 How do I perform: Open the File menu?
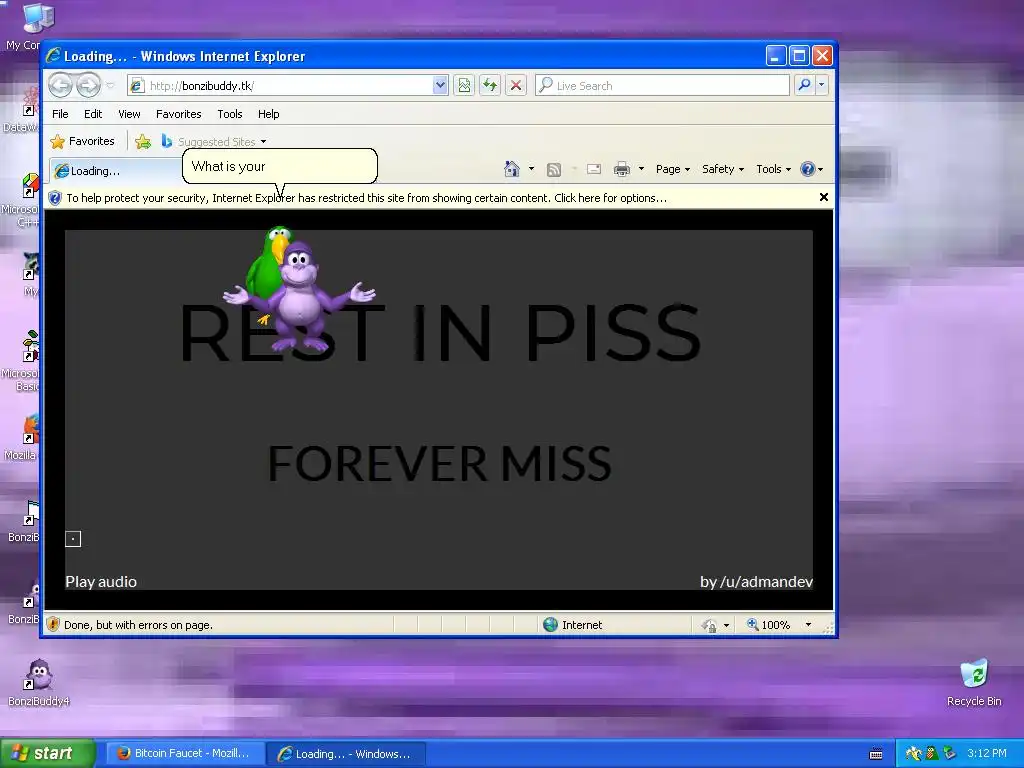(60, 114)
